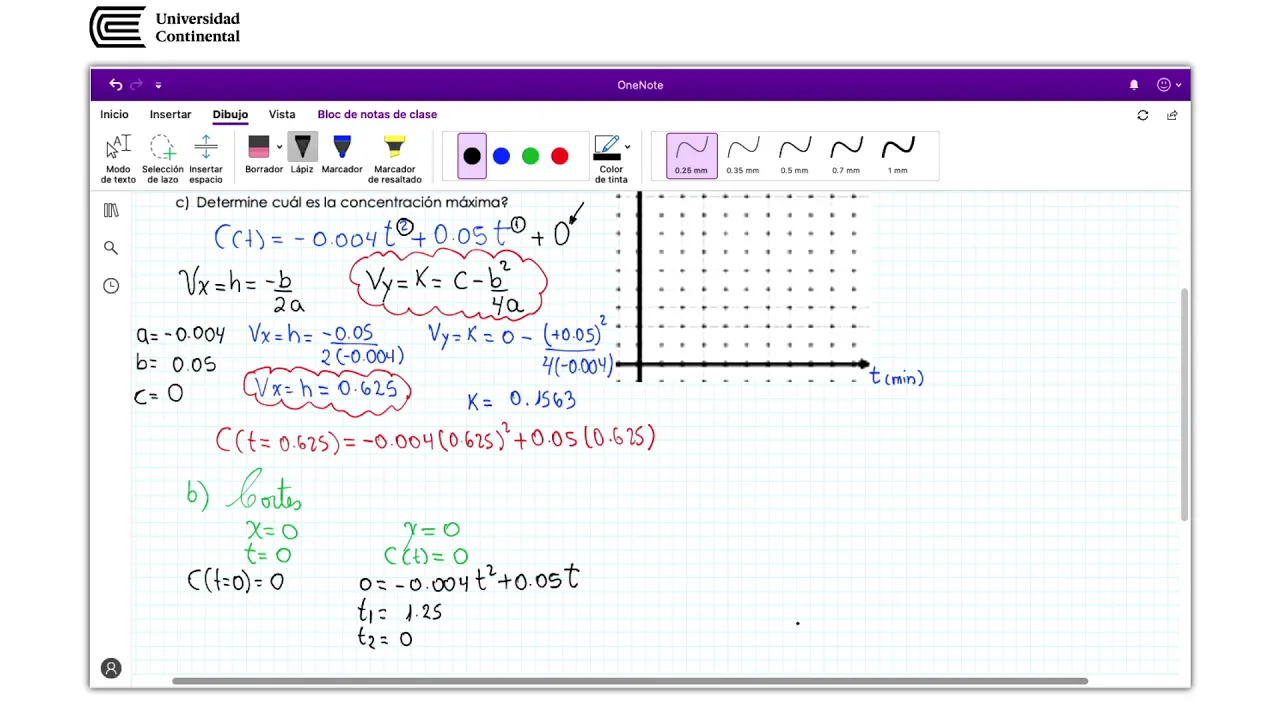Screen dimensions: 1280x720
Task: Choose the 0.35 mm stroke thickness
Action: coord(743,156)
